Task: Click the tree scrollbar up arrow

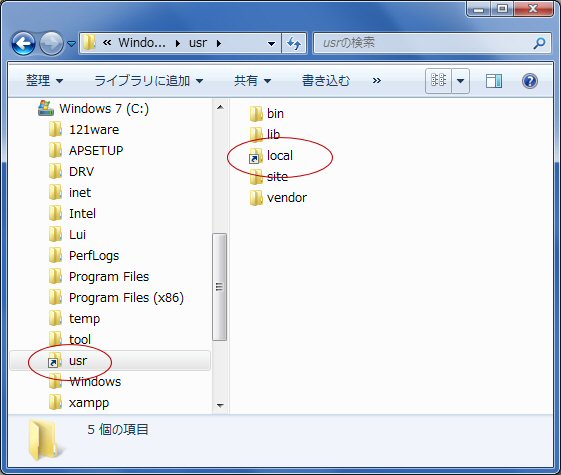Action: (220, 107)
